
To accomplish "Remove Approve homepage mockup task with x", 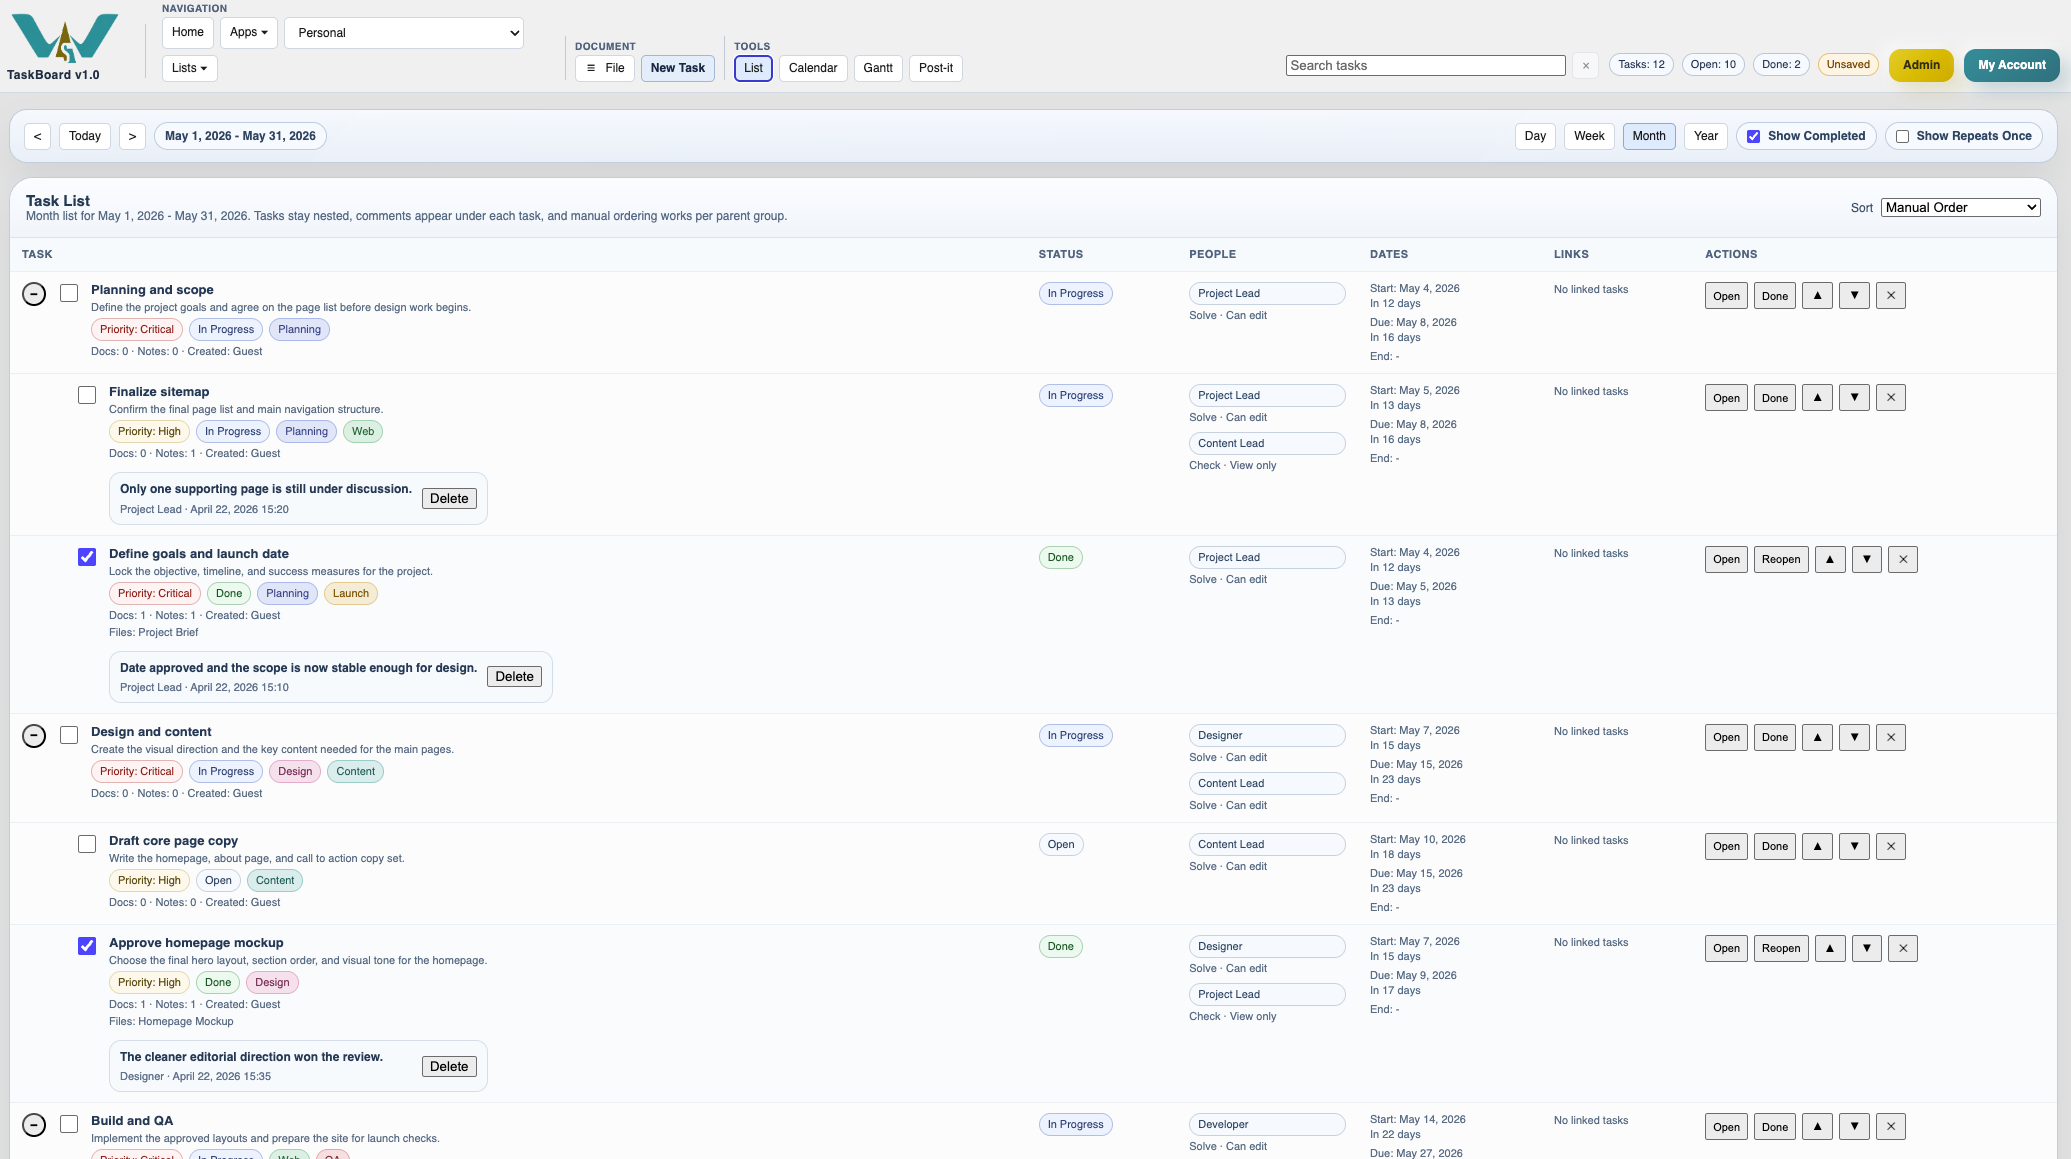I will 1903,949.
